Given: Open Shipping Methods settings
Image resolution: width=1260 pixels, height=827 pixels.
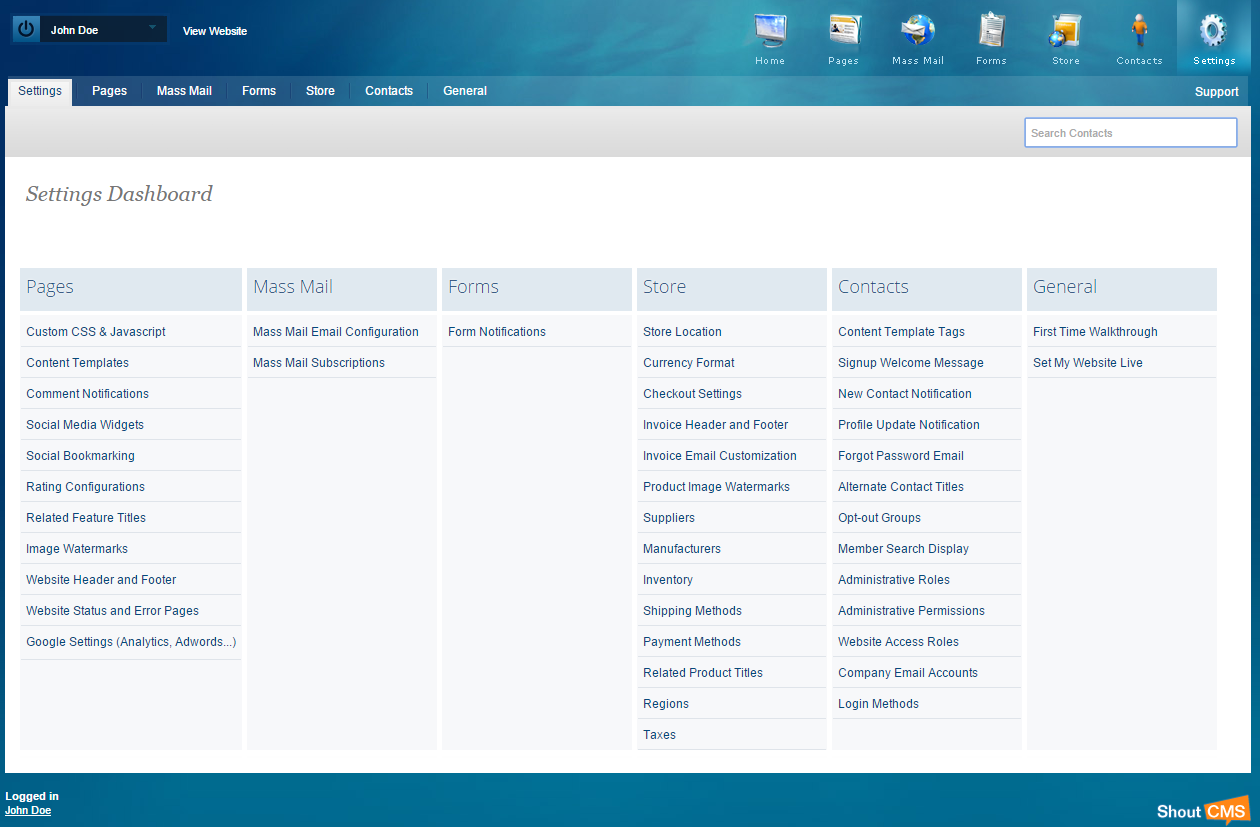Looking at the screenshot, I should pos(693,611).
